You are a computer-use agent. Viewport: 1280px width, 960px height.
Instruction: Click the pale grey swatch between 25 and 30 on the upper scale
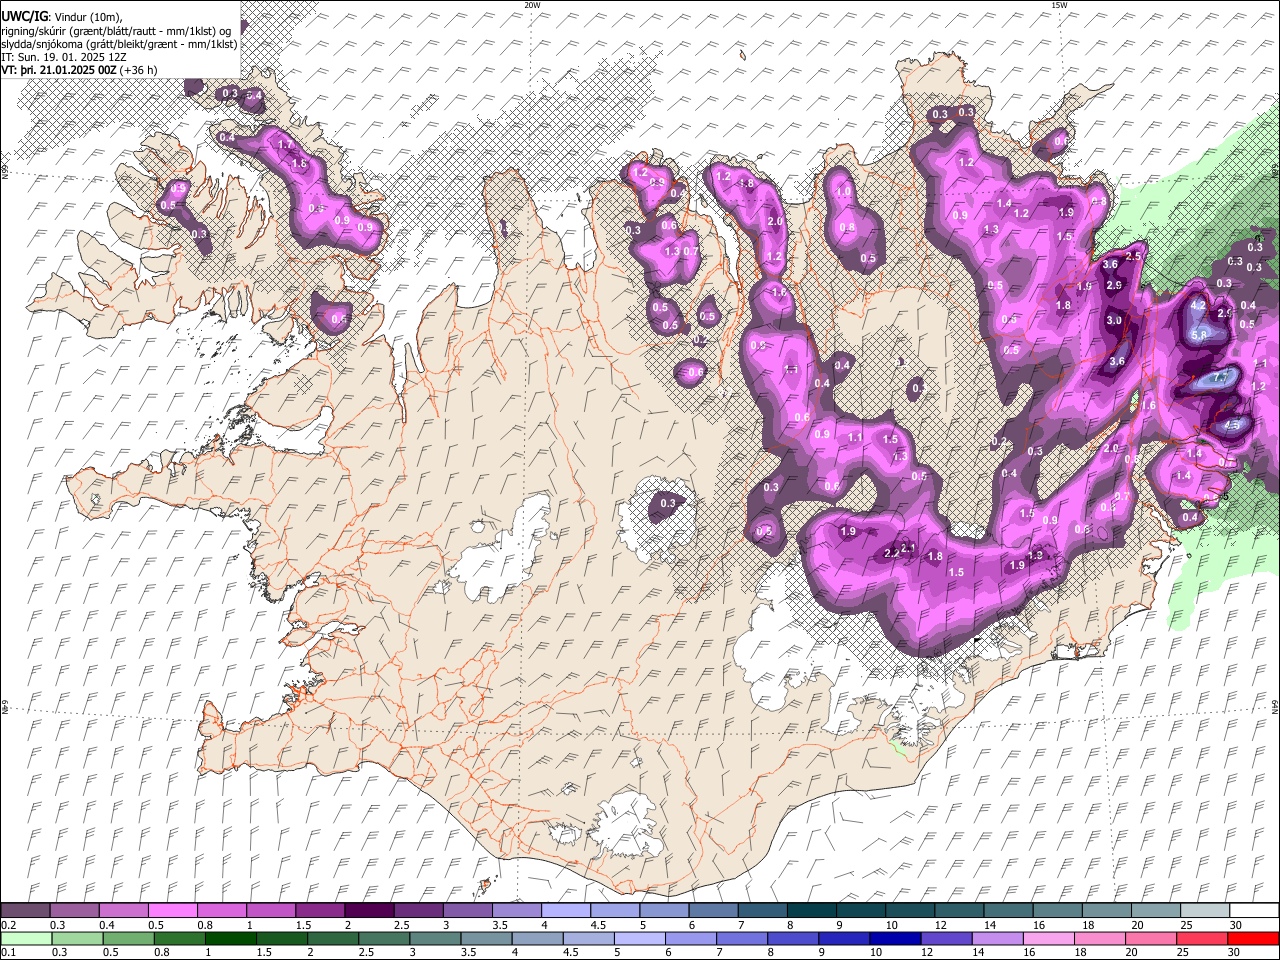1204,911
